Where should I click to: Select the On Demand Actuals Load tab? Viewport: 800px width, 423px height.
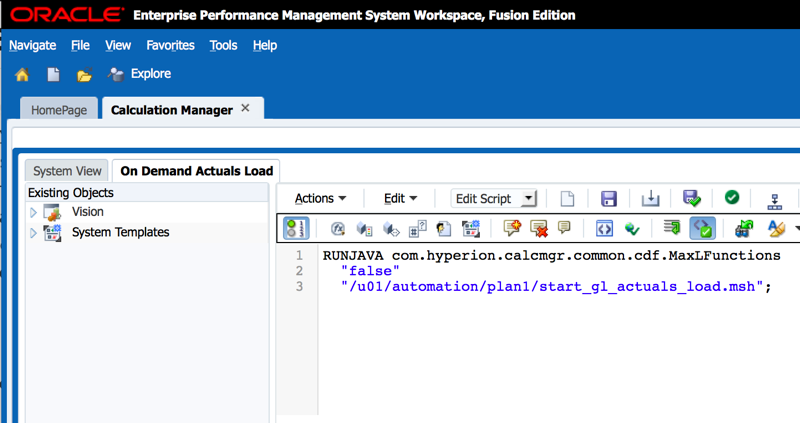pos(196,171)
